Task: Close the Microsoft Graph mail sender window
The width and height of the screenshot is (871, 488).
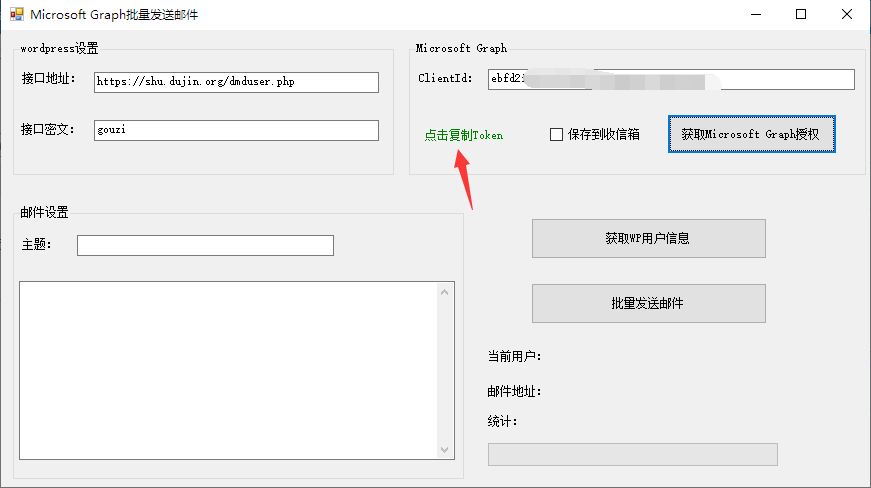Action: tap(847, 15)
